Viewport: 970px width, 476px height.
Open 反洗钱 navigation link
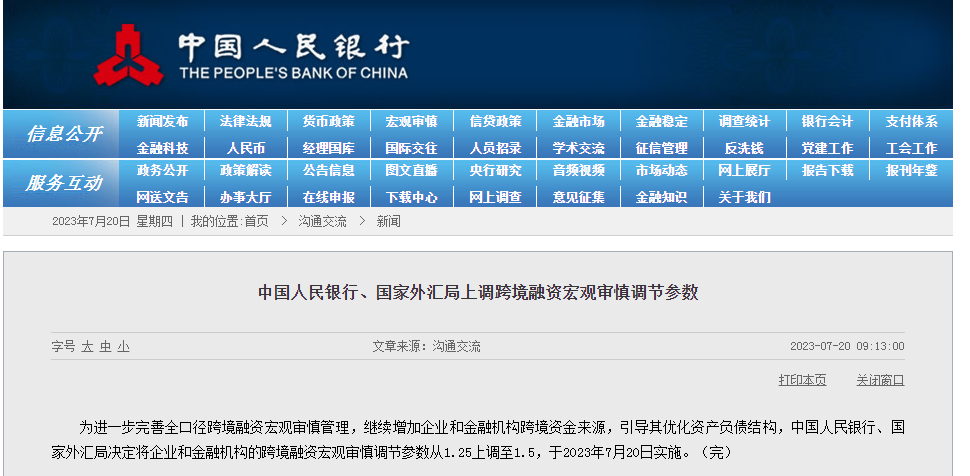coord(744,147)
